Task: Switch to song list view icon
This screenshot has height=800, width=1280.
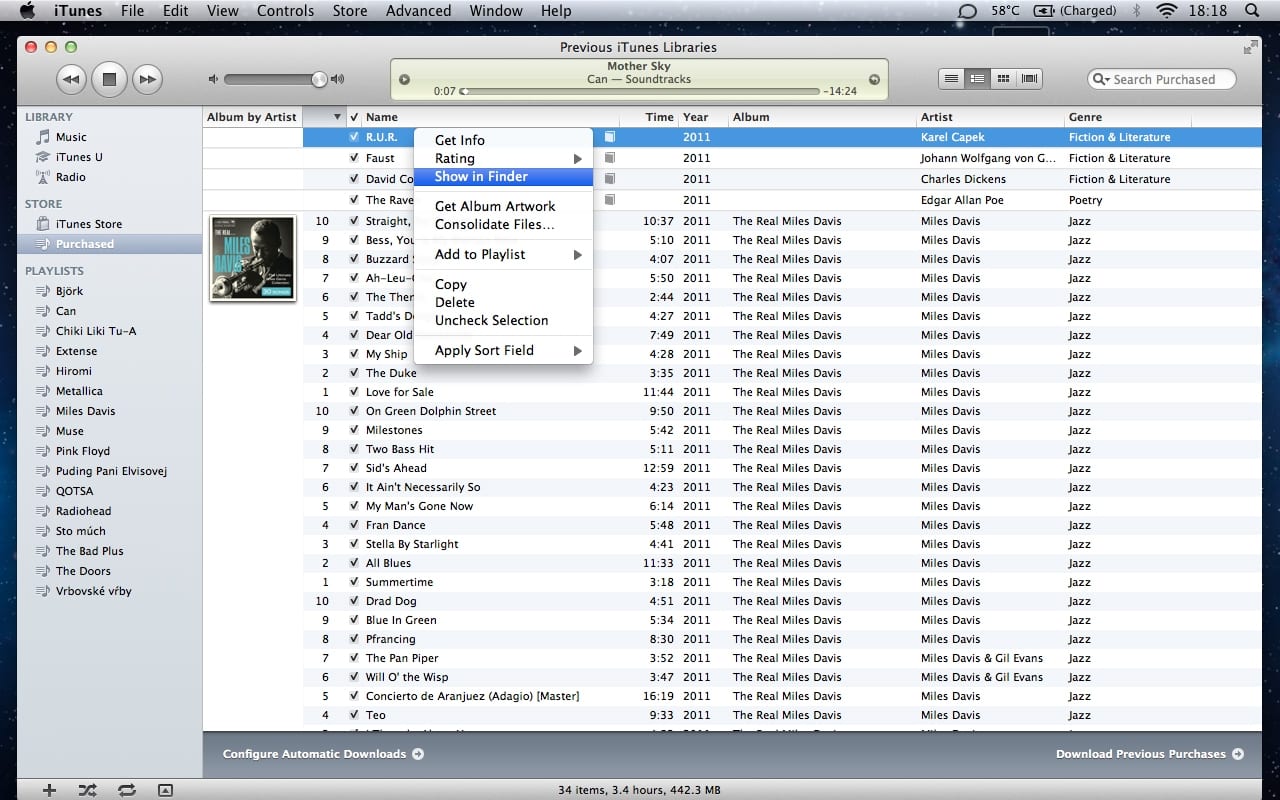Action: [952, 78]
